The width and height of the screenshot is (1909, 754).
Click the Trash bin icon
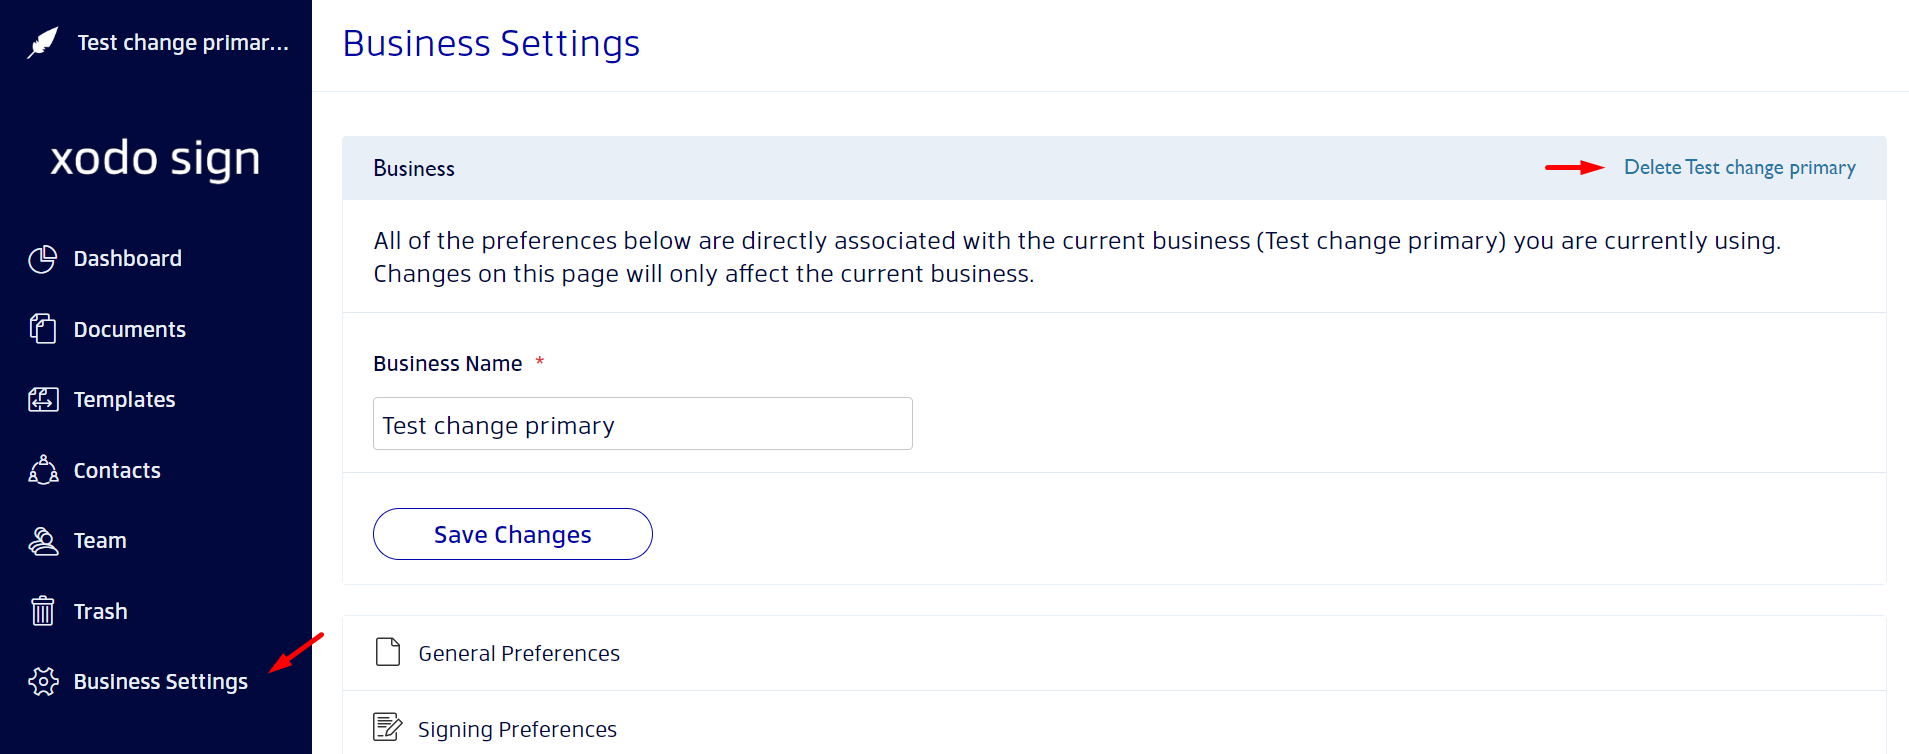pyautogui.click(x=43, y=611)
